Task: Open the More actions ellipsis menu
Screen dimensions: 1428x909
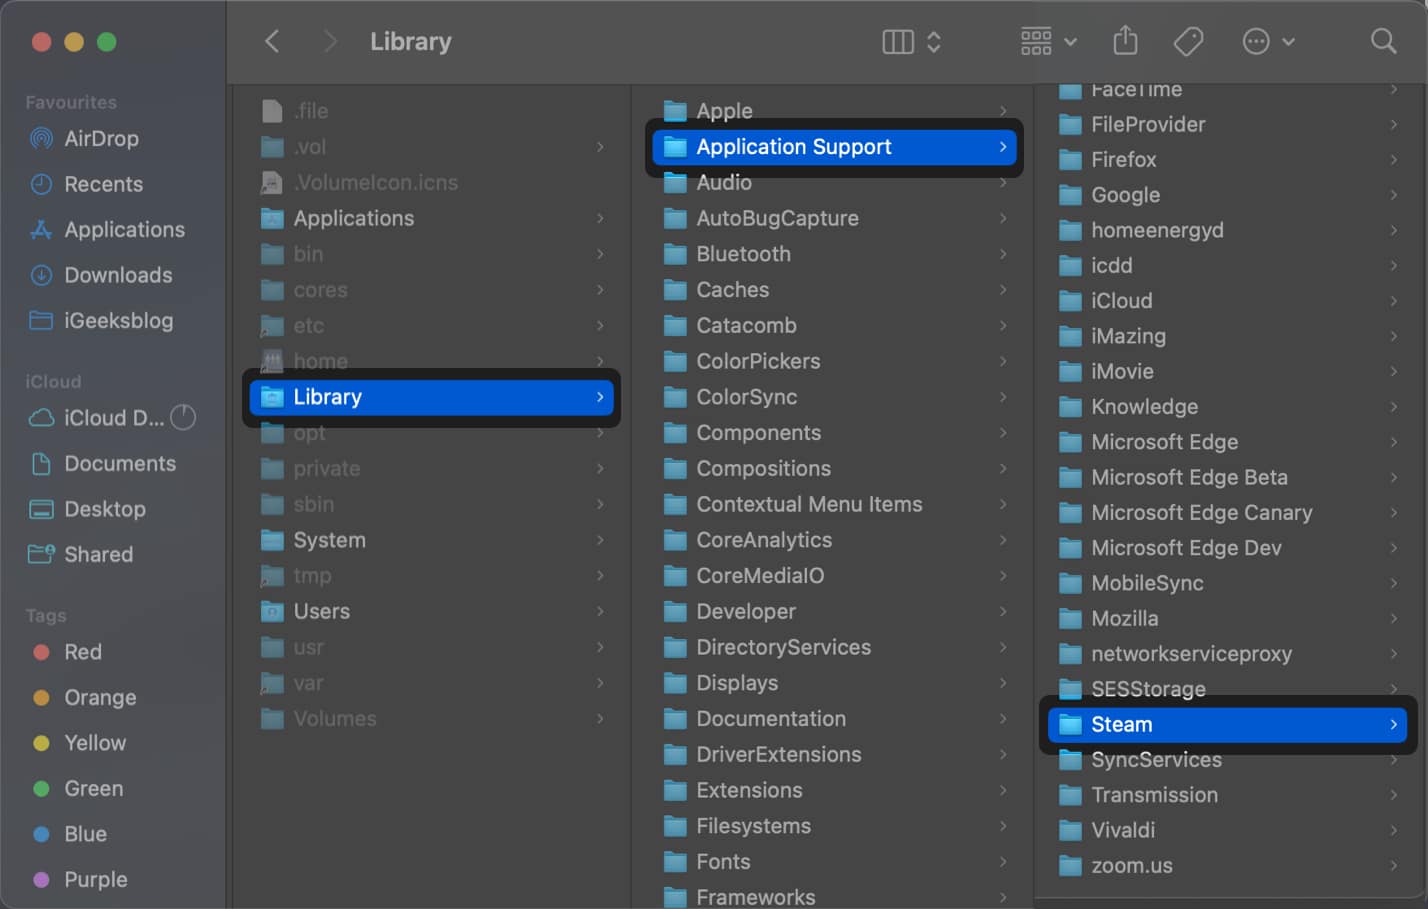Action: [x=1268, y=41]
